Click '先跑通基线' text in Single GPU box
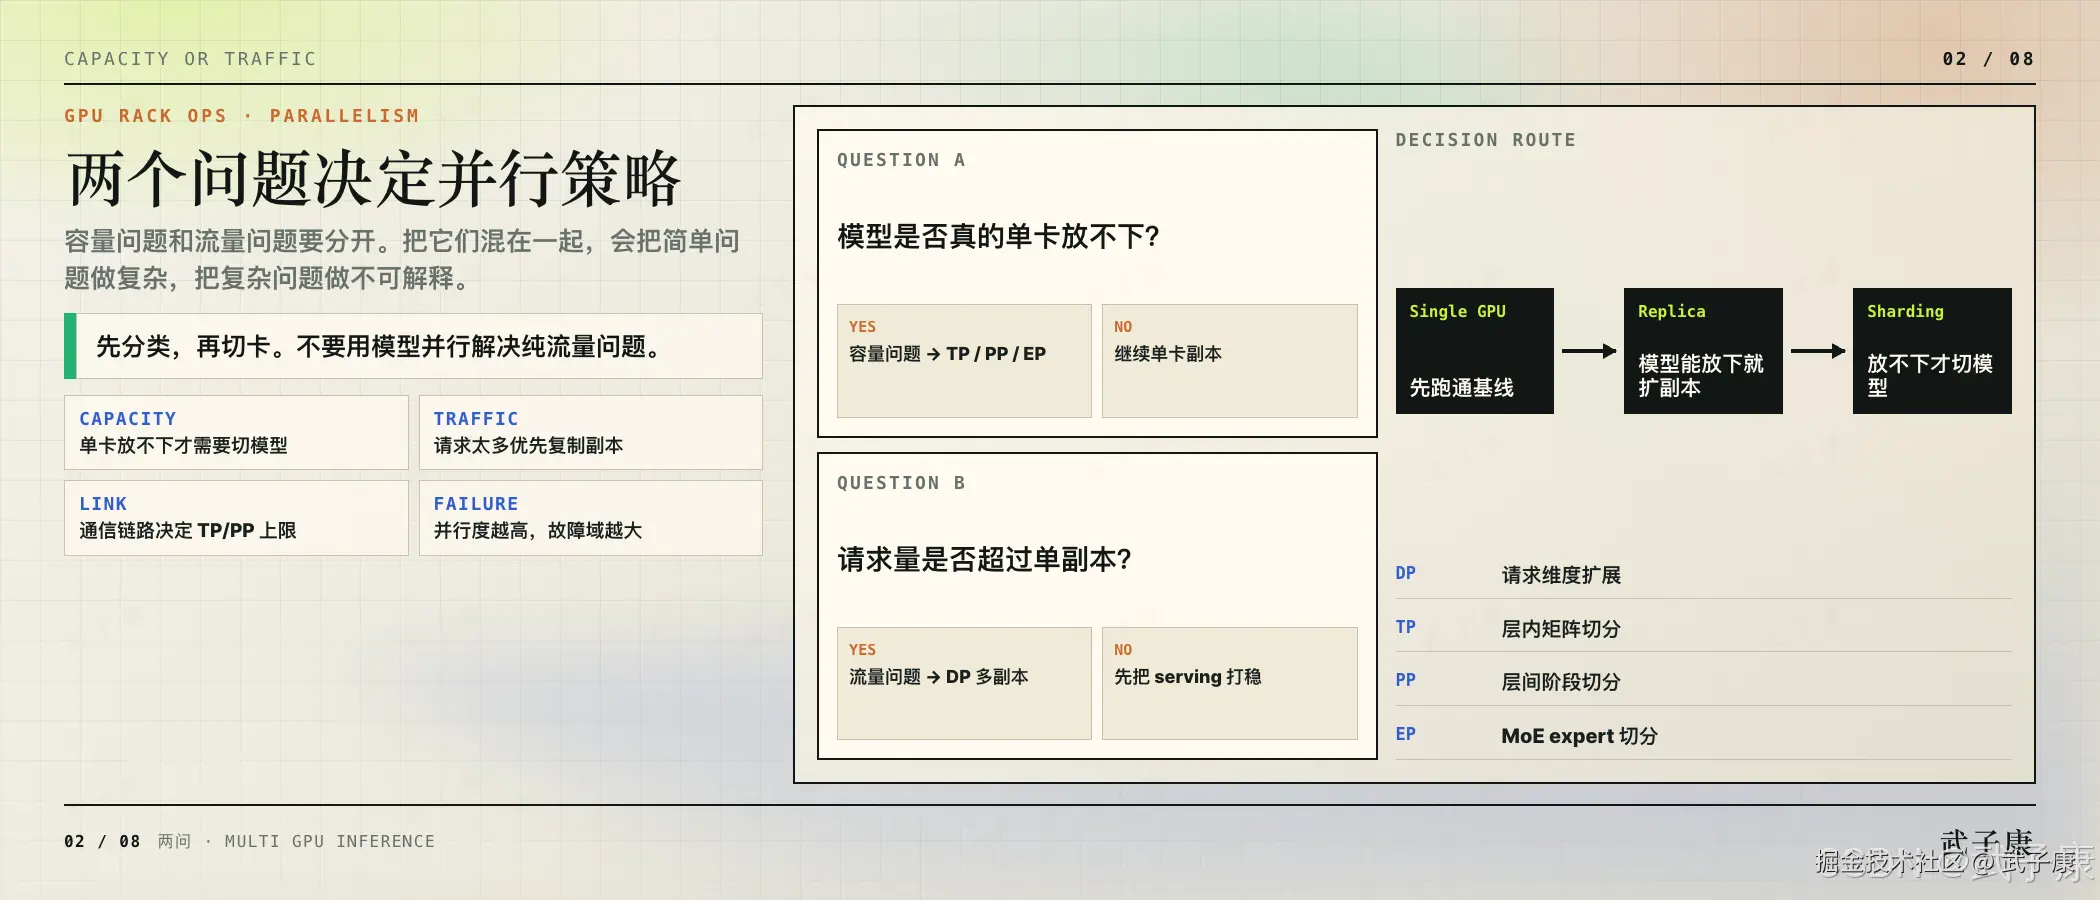The image size is (2100, 900). (1461, 388)
